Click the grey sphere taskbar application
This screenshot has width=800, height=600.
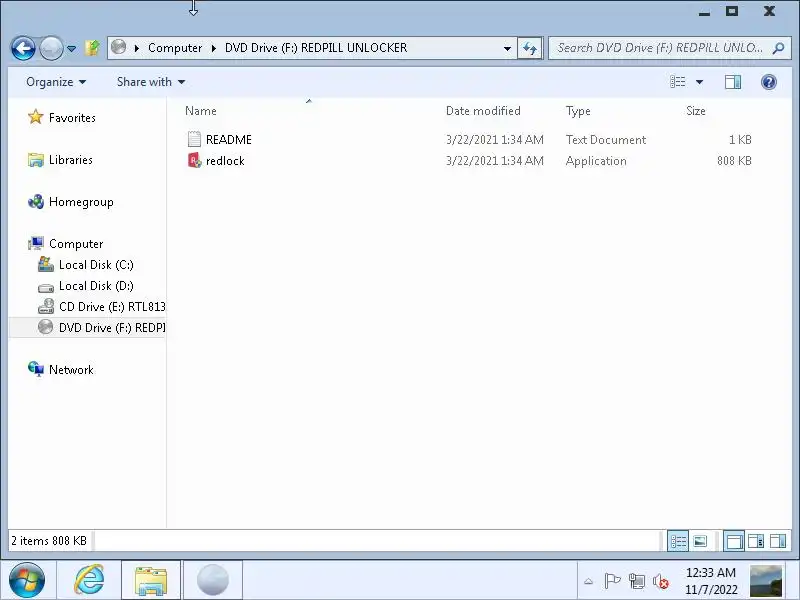[x=213, y=580]
